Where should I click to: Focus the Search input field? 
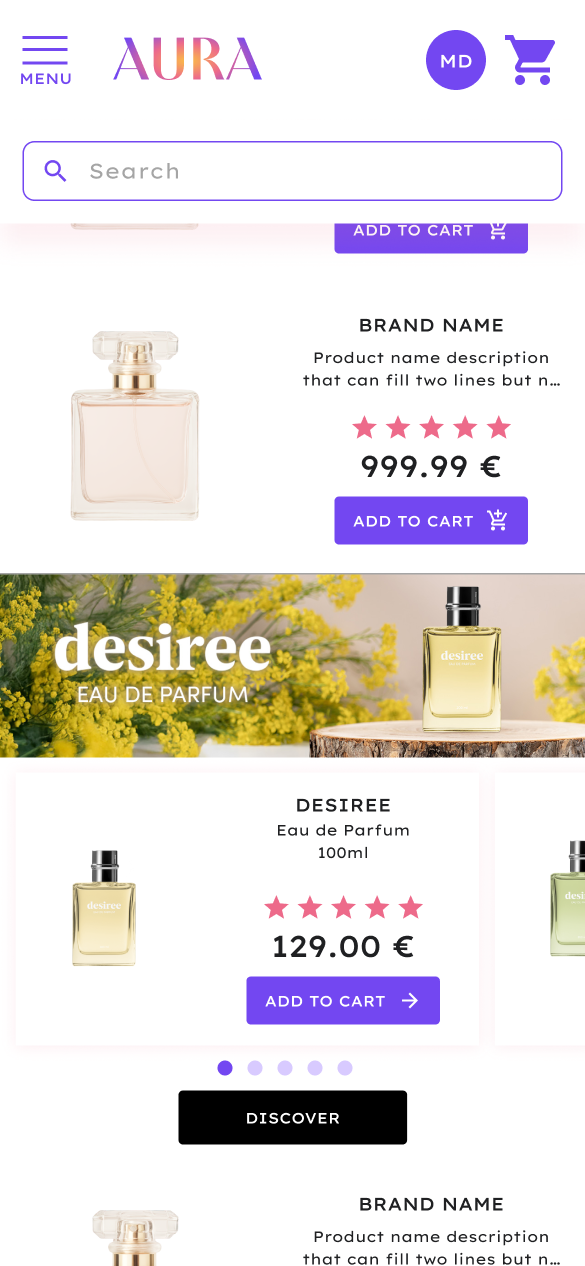(x=293, y=171)
